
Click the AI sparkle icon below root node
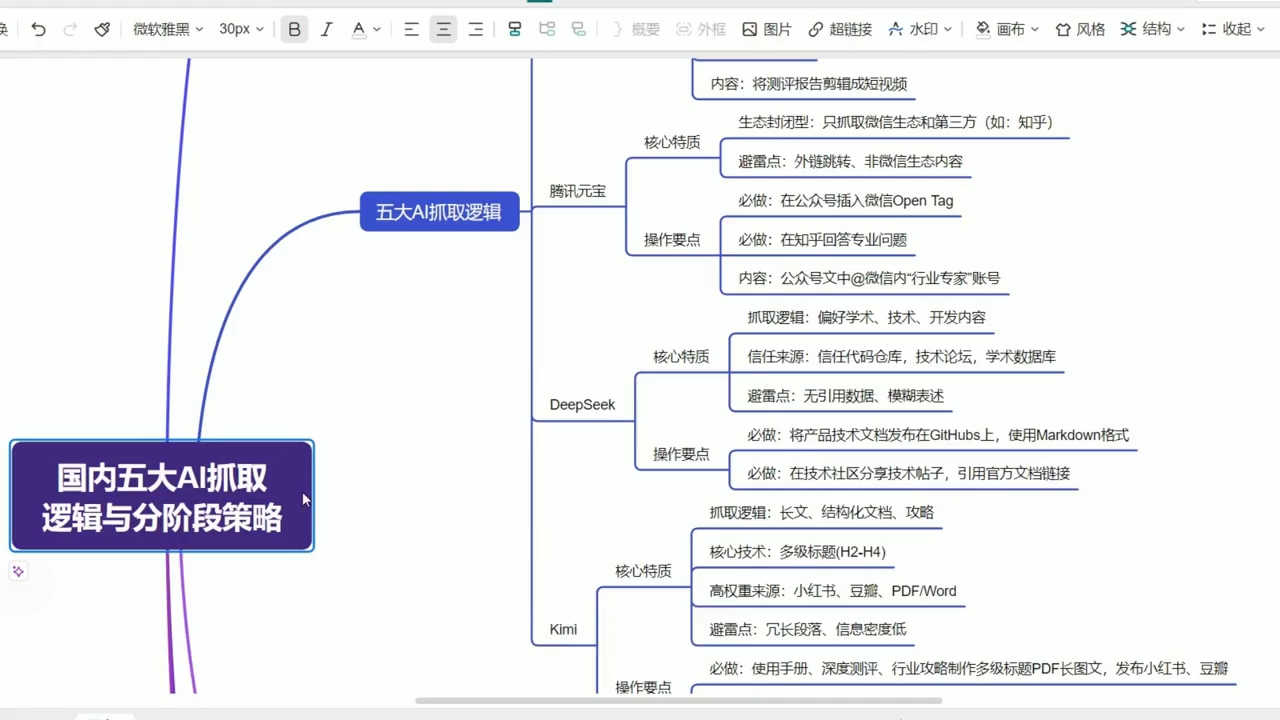18,571
